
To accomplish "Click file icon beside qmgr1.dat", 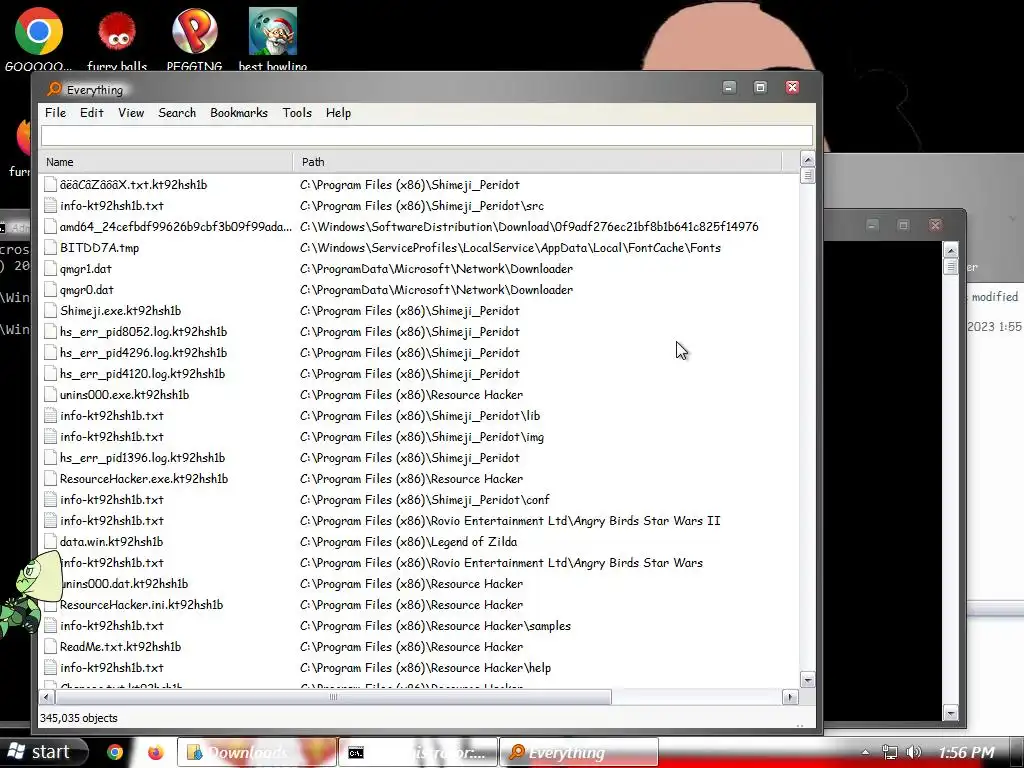I will tap(50, 268).
